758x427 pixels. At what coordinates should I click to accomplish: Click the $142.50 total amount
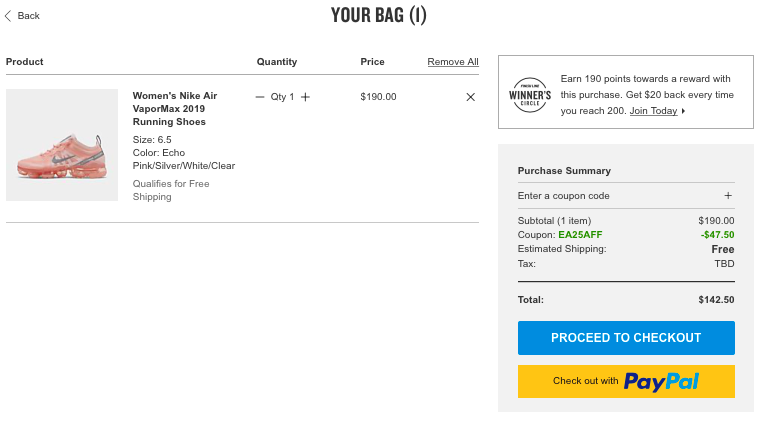(x=716, y=300)
